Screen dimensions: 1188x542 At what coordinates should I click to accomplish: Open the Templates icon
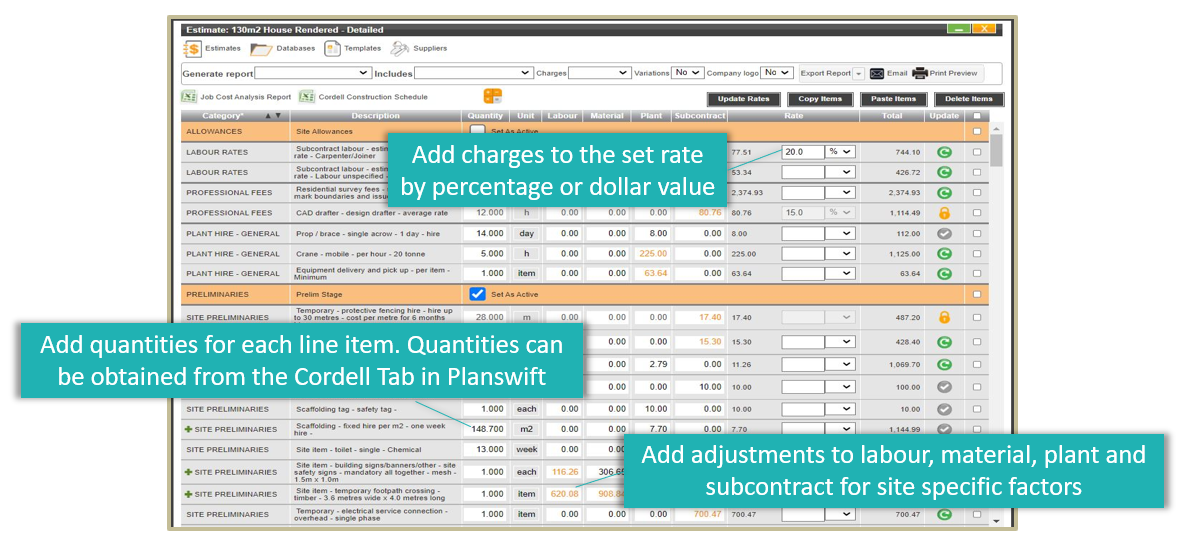pos(332,49)
